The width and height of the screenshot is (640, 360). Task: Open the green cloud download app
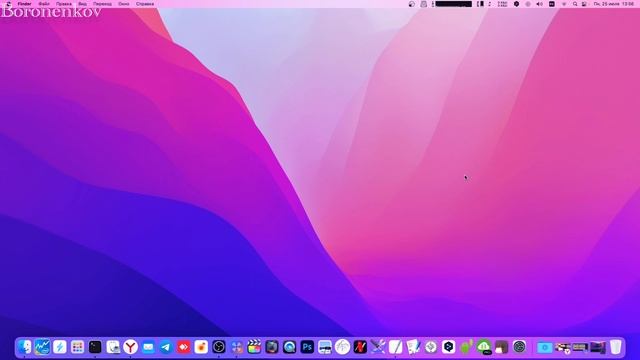[x=484, y=347]
